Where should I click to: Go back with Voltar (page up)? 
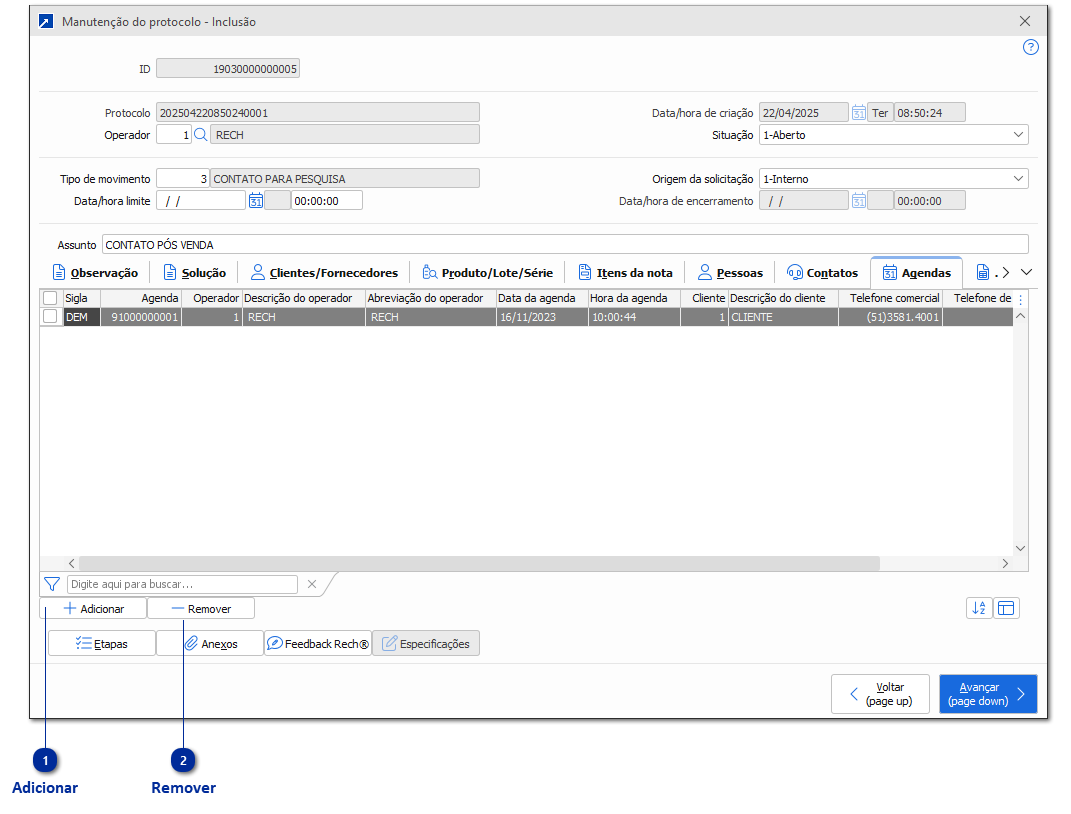coord(880,694)
